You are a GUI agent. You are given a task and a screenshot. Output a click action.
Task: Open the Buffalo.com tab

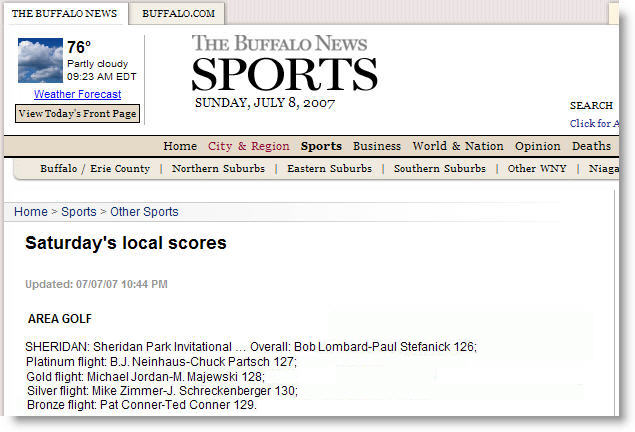tap(178, 13)
